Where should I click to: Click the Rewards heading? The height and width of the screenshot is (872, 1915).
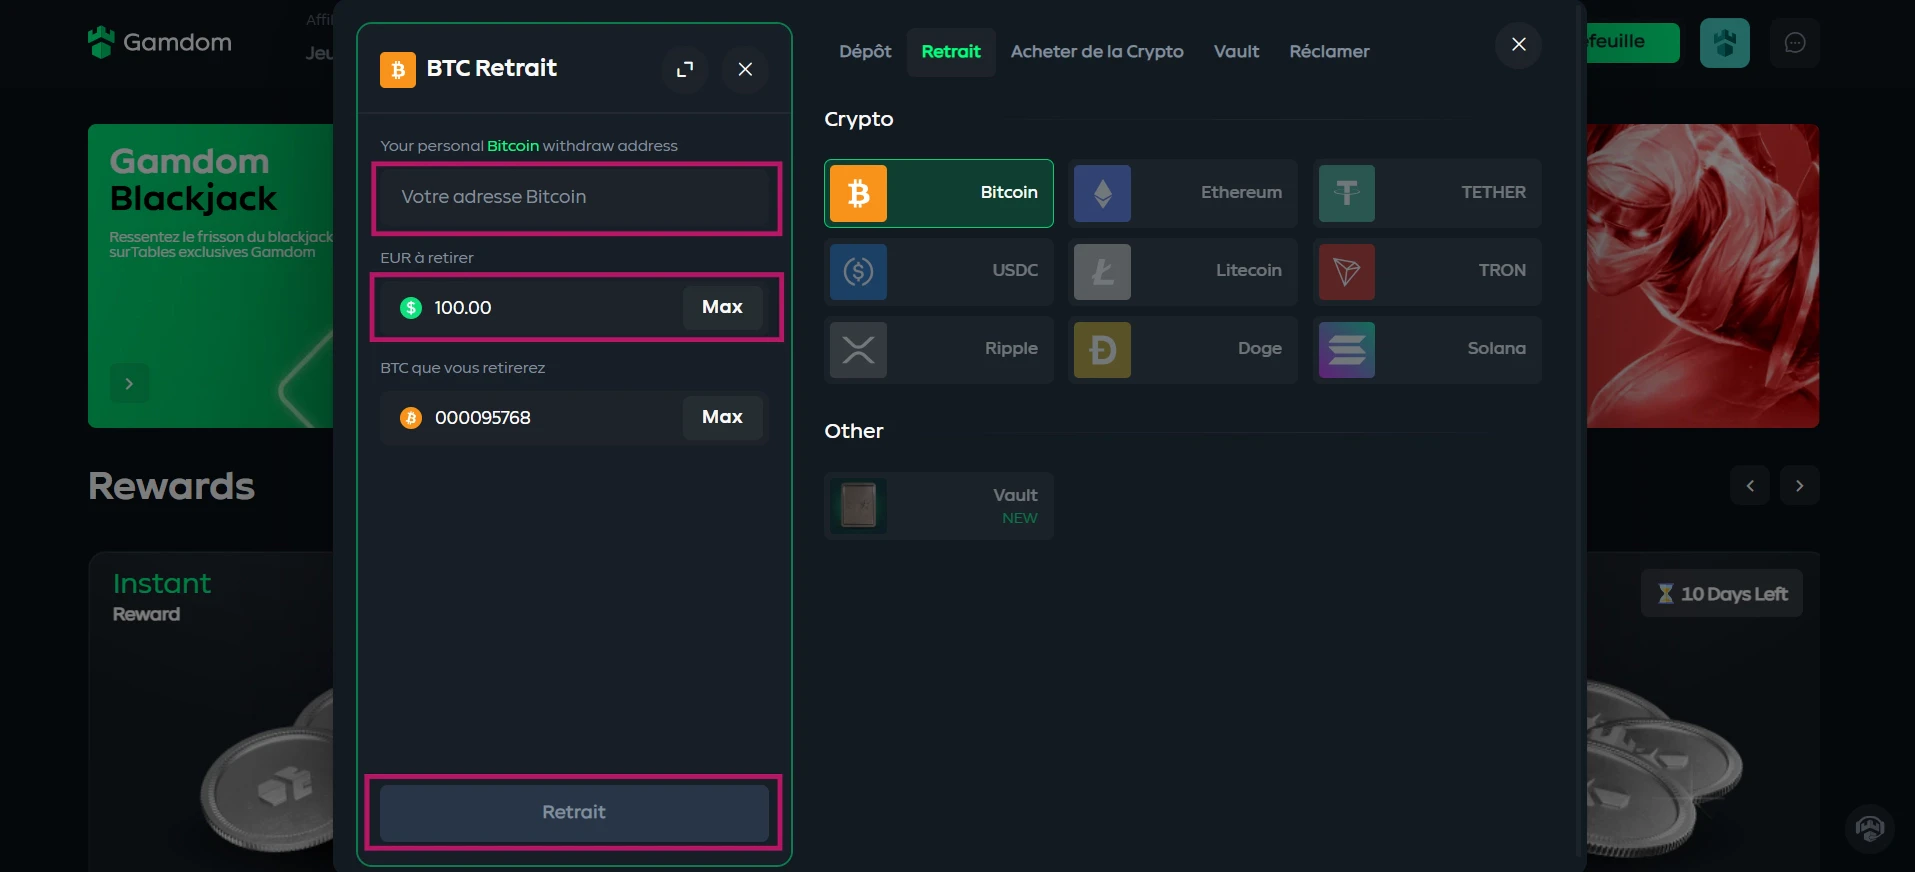(x=171, y=487)
